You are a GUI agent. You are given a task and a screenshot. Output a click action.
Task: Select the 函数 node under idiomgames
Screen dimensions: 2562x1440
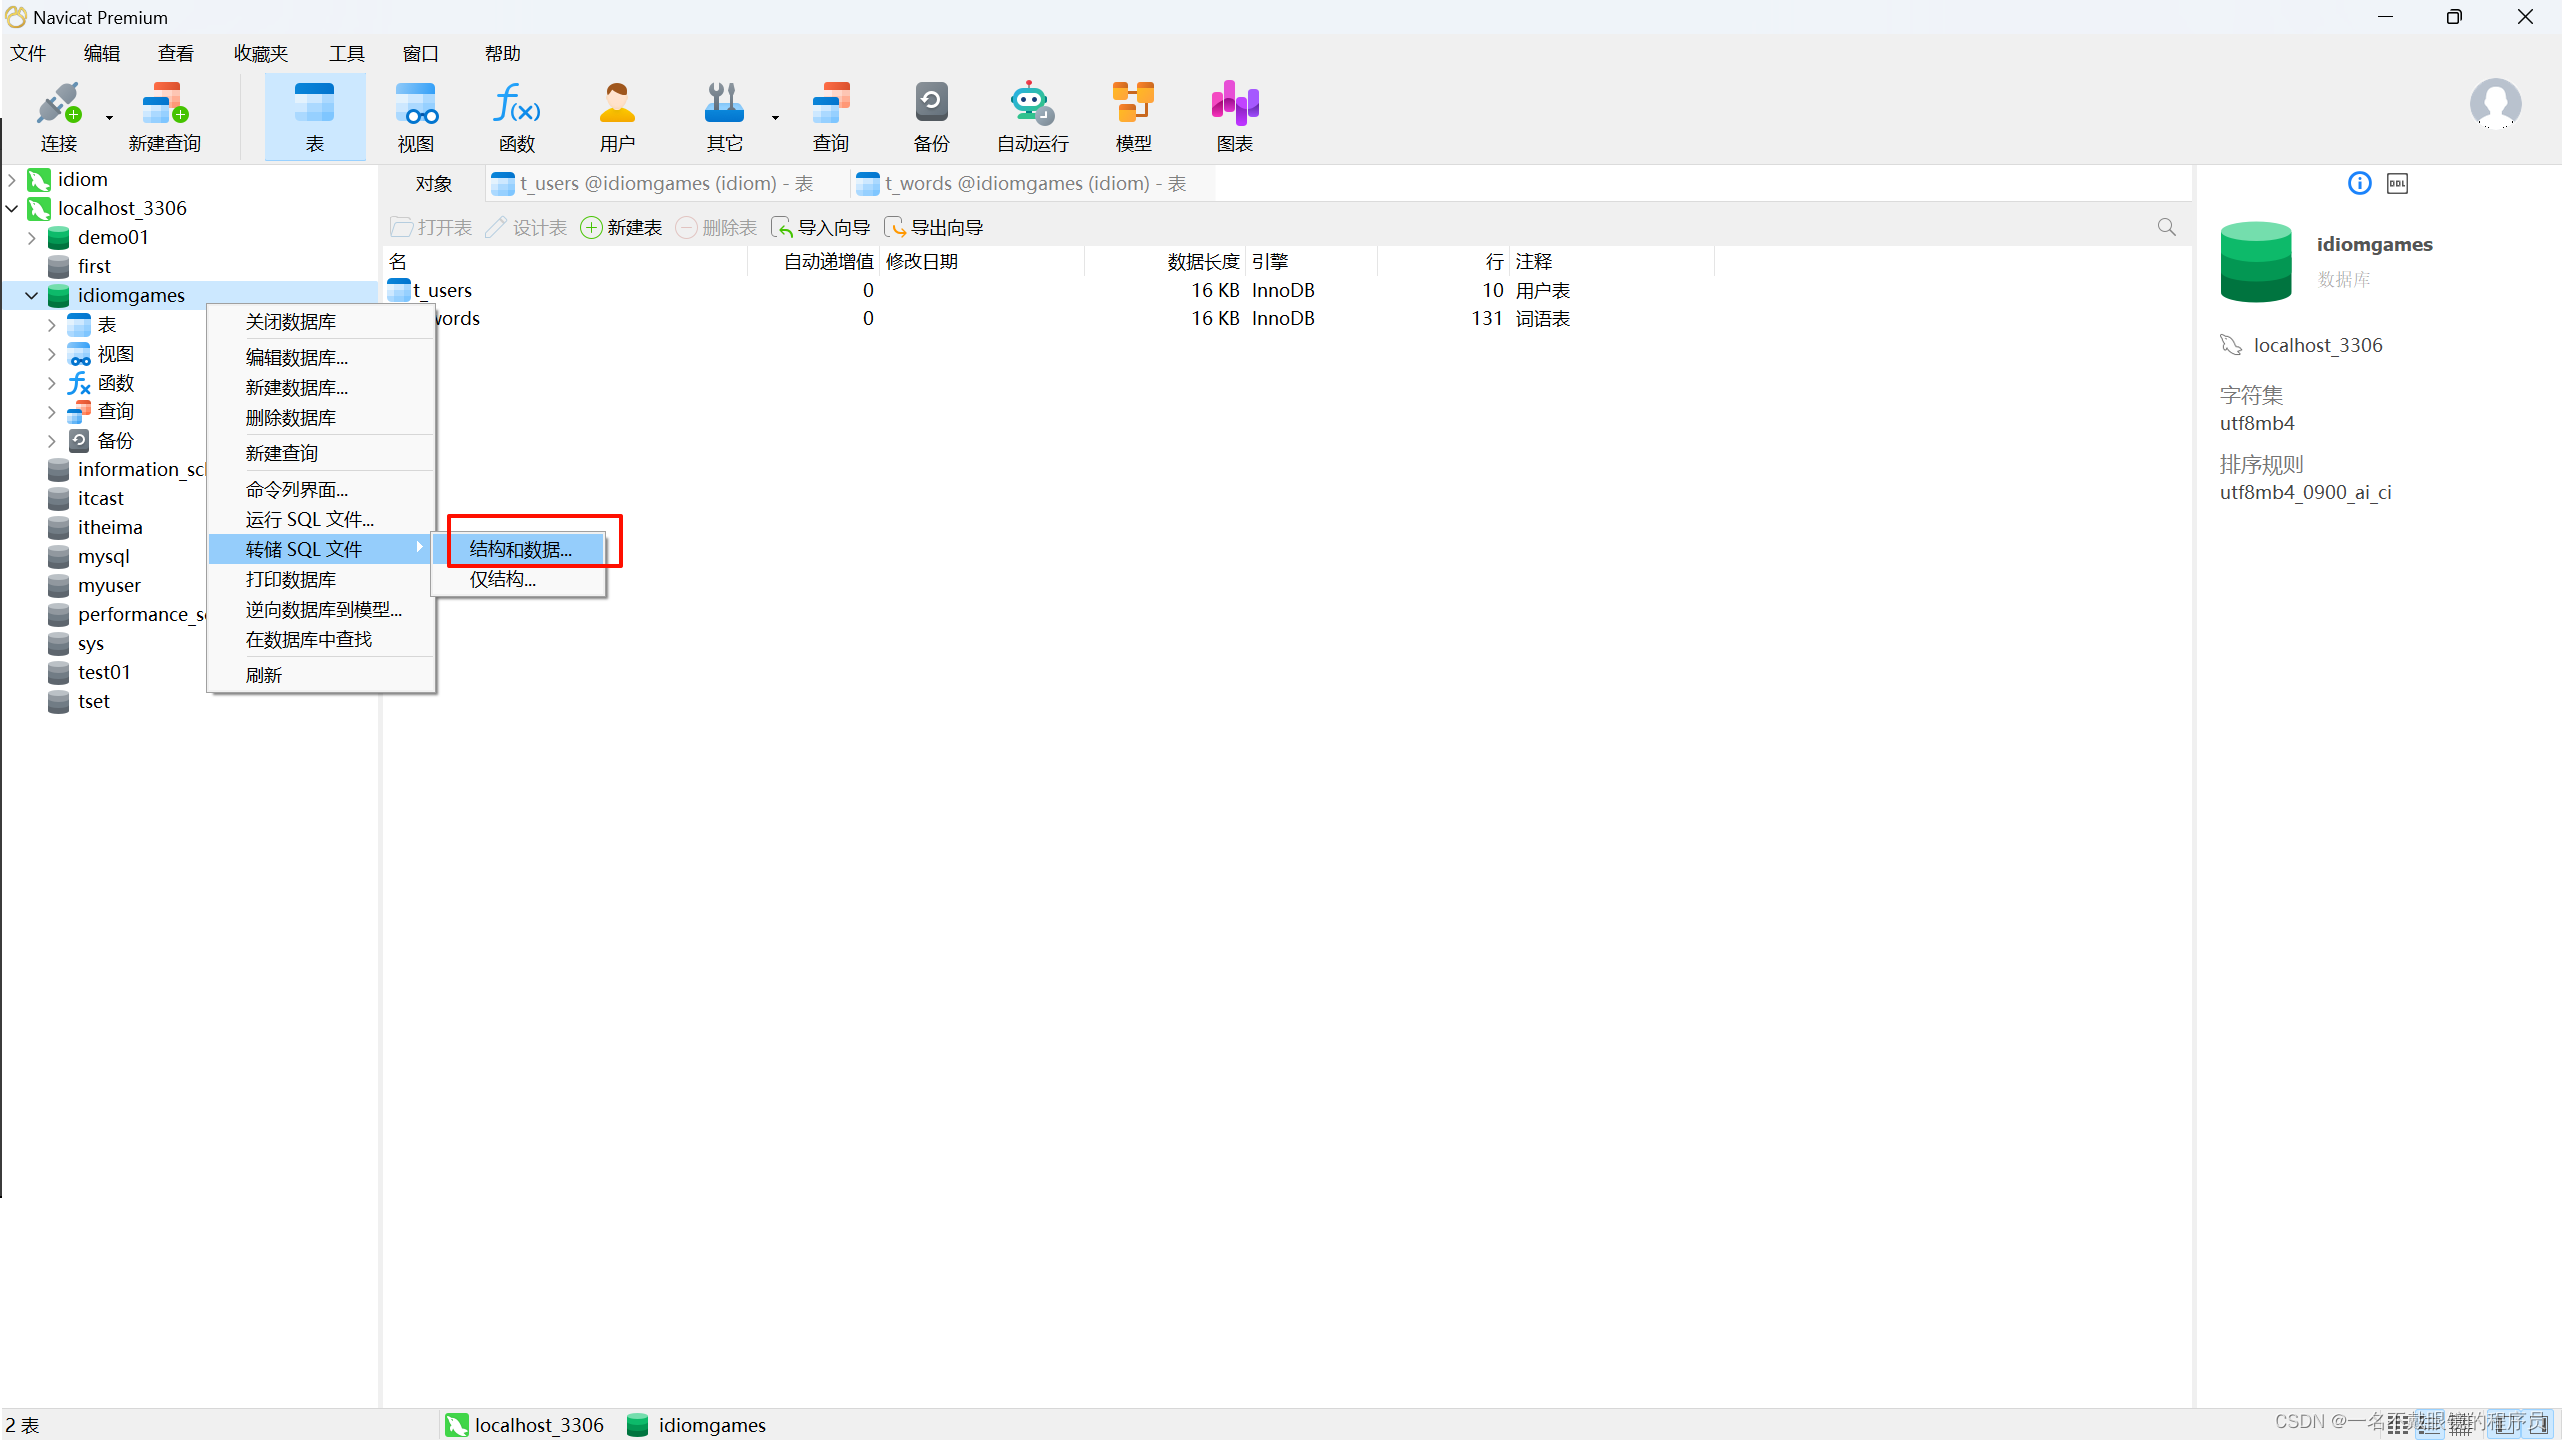[115, 383]
